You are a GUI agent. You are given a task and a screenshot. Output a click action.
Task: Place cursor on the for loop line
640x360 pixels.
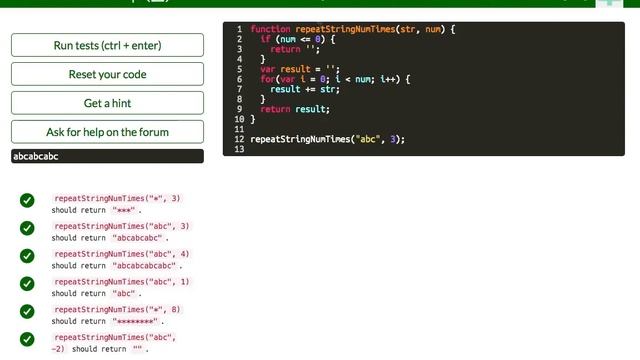click(335, 79)
